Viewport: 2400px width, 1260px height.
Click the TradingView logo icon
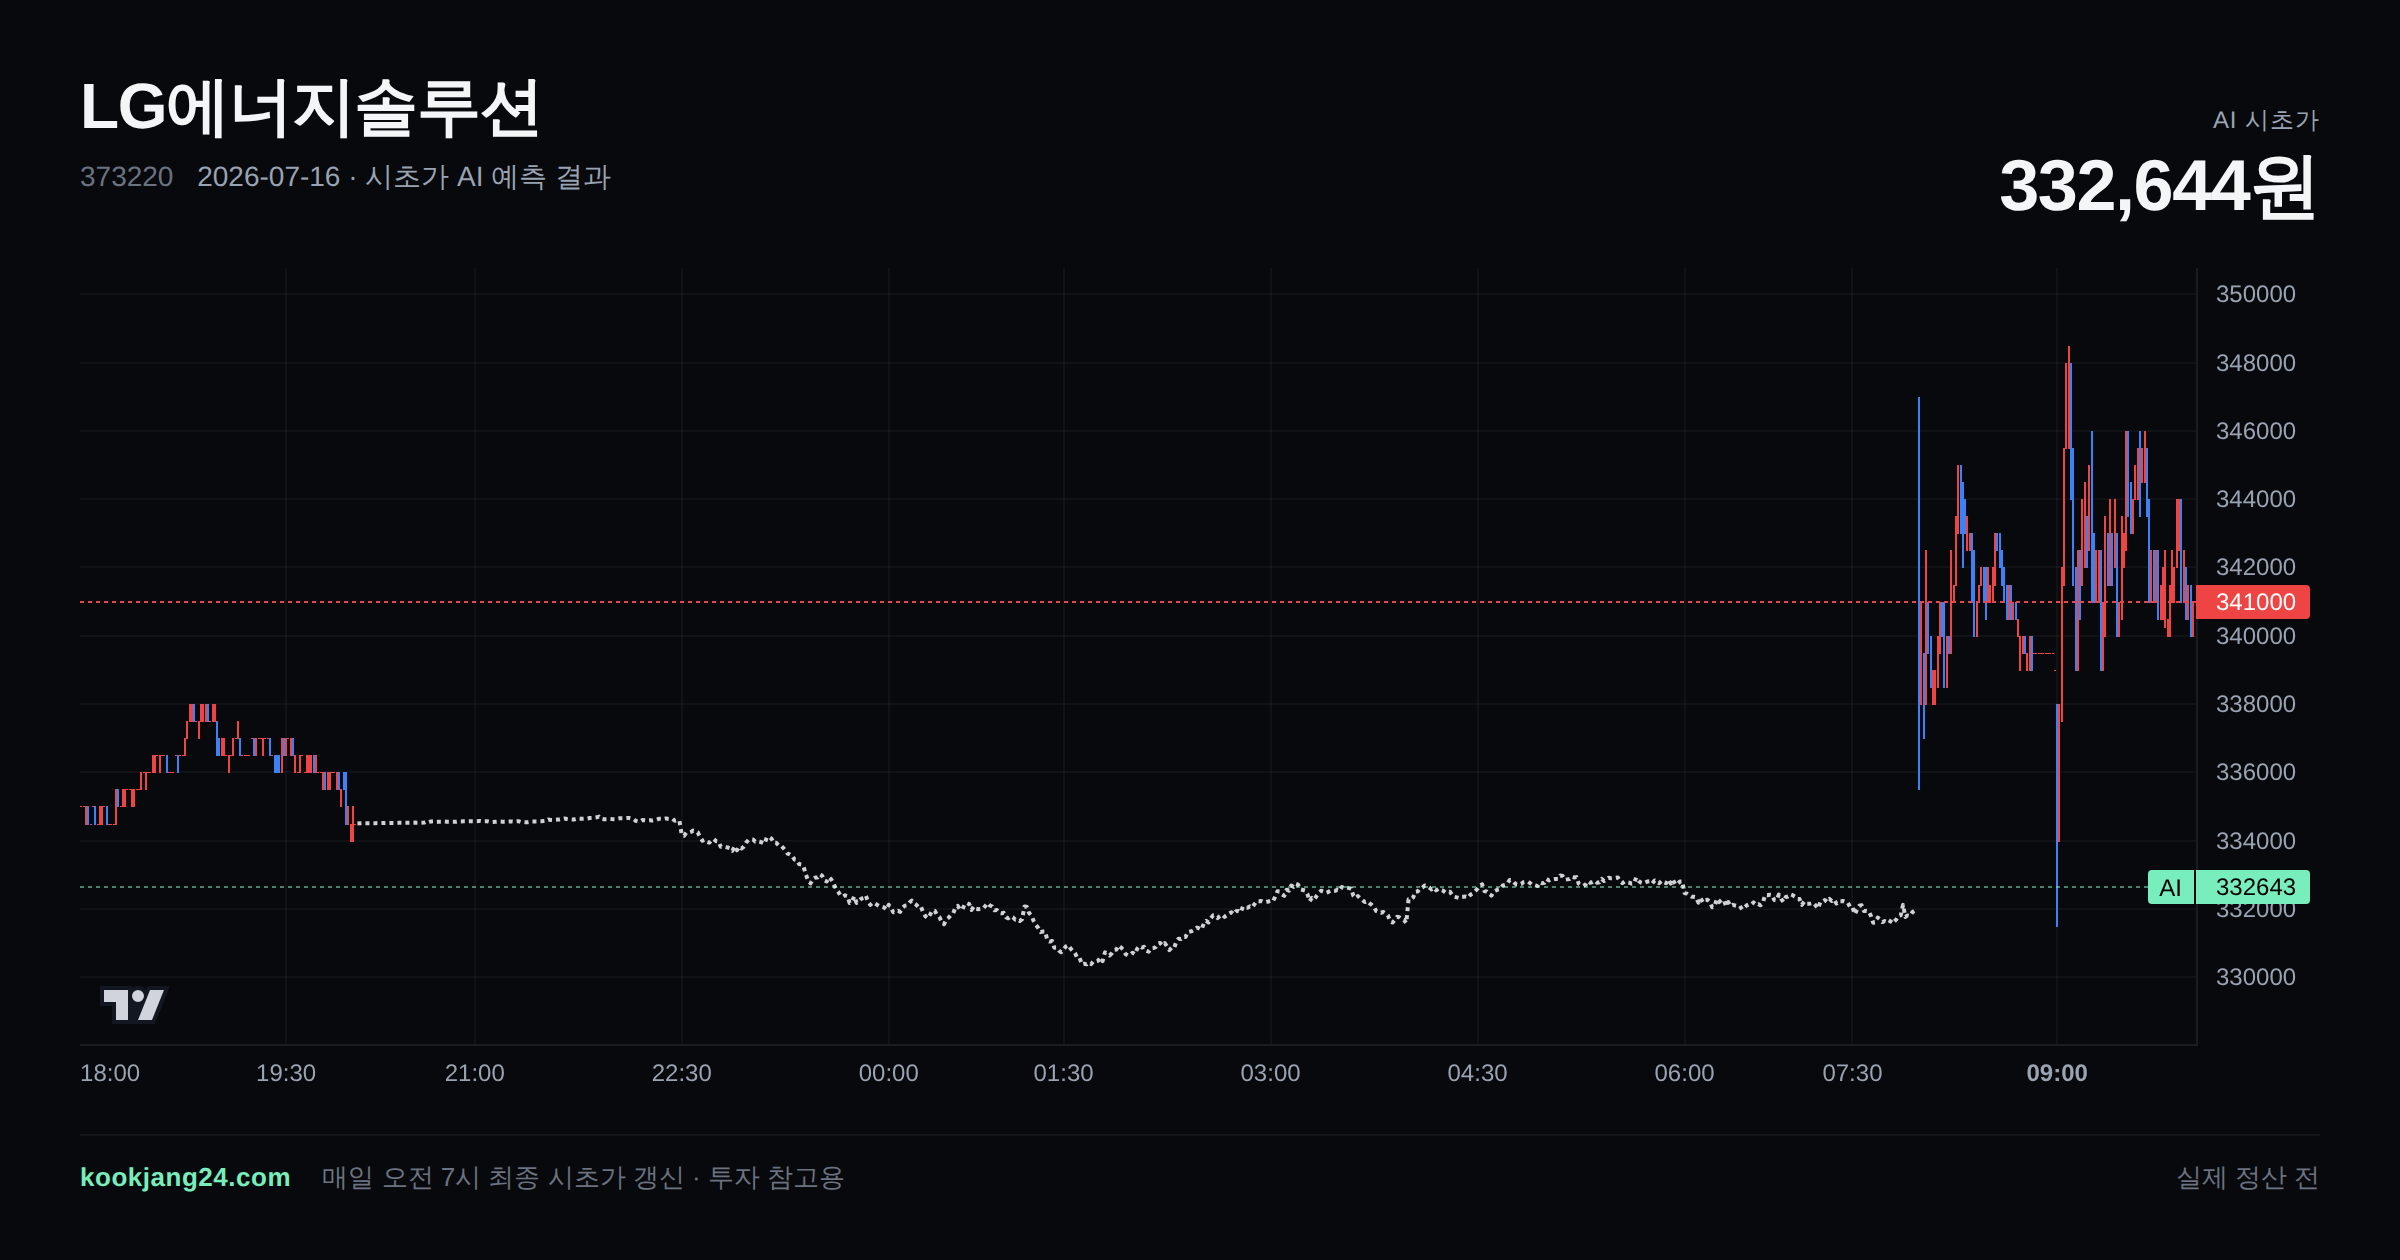[x=134, y=1004]
